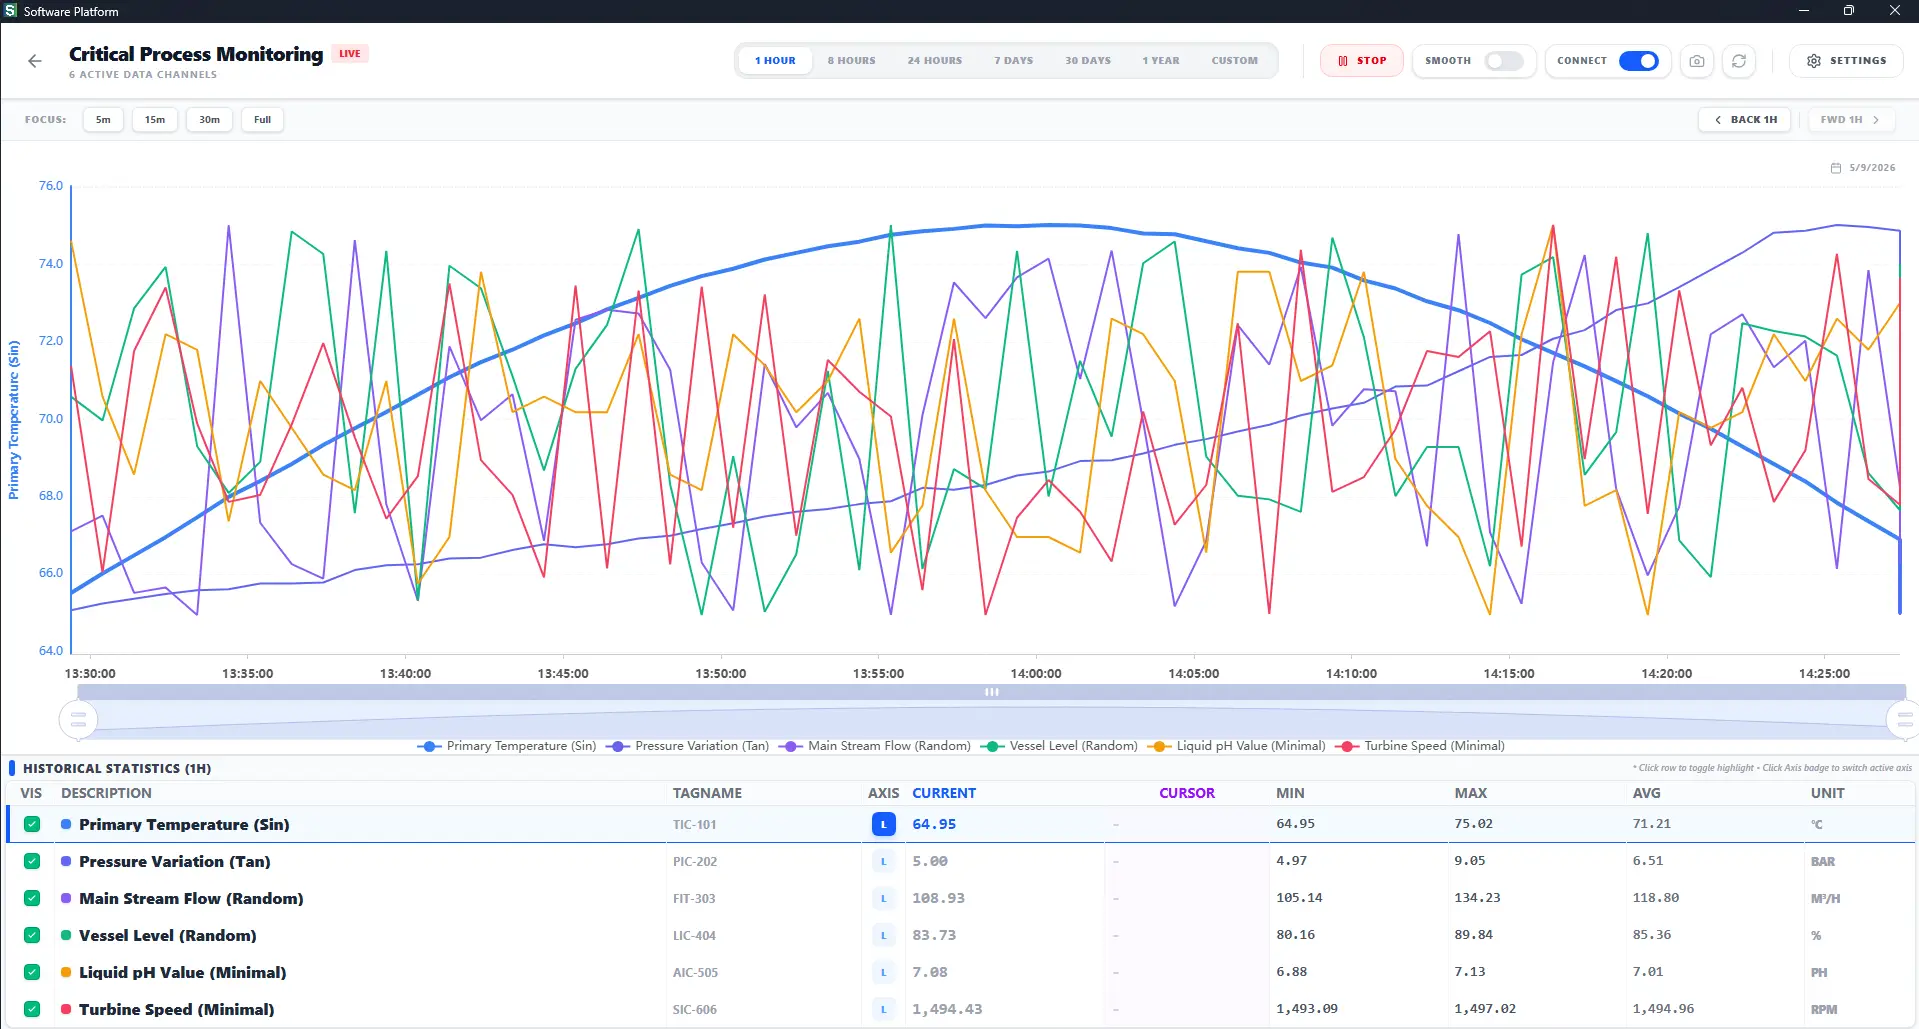Click the LIVE status badge
This screenshot has height=1029, width=1919.
point(350,54)
